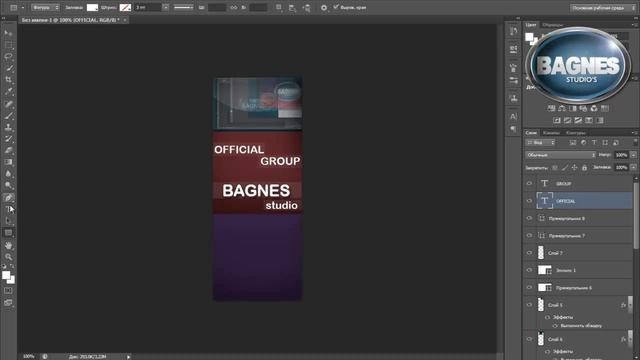The image size is (640, 360).
Task: Open the tool preset picker arrow
Action: 23,8
